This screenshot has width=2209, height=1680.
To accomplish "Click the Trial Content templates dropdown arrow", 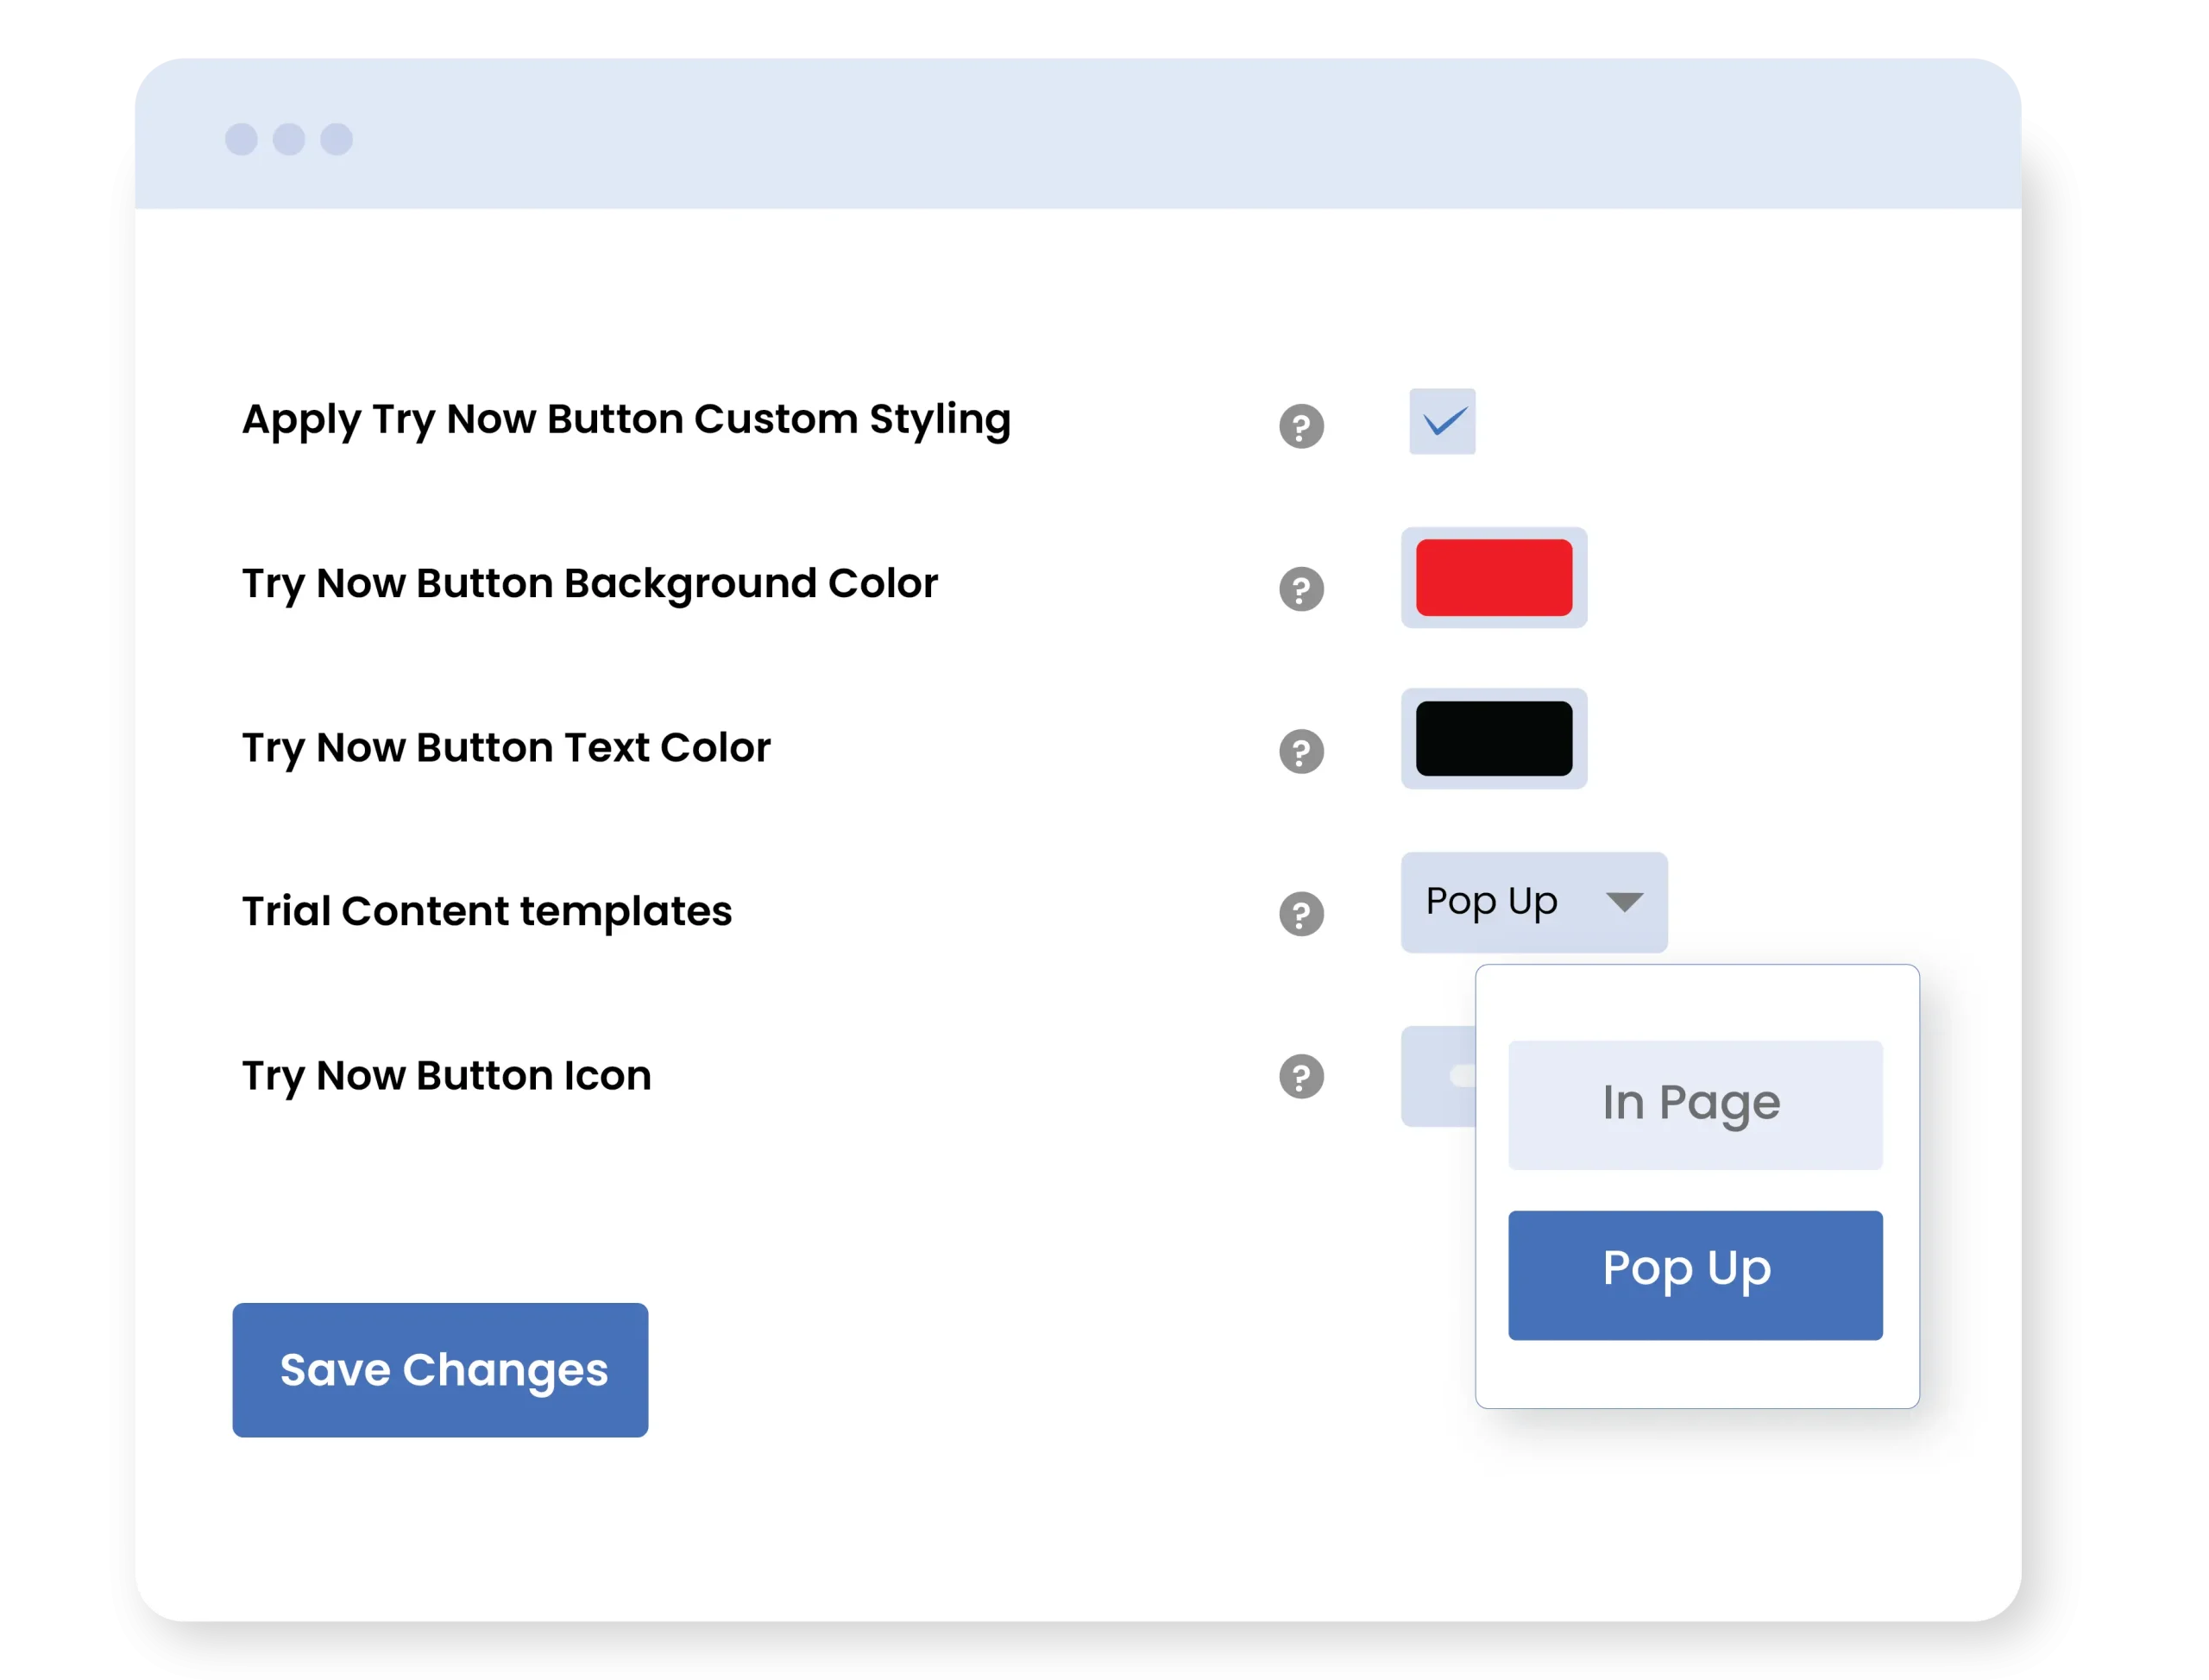I will coord(1624,902).
